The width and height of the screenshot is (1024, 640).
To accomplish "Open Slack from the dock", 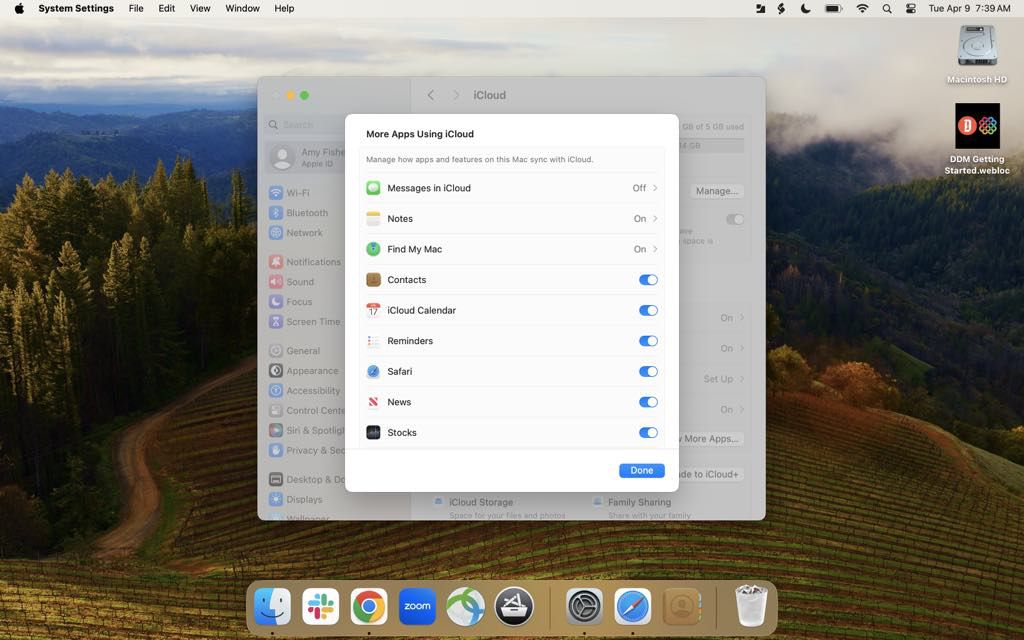I will point(321,606).
